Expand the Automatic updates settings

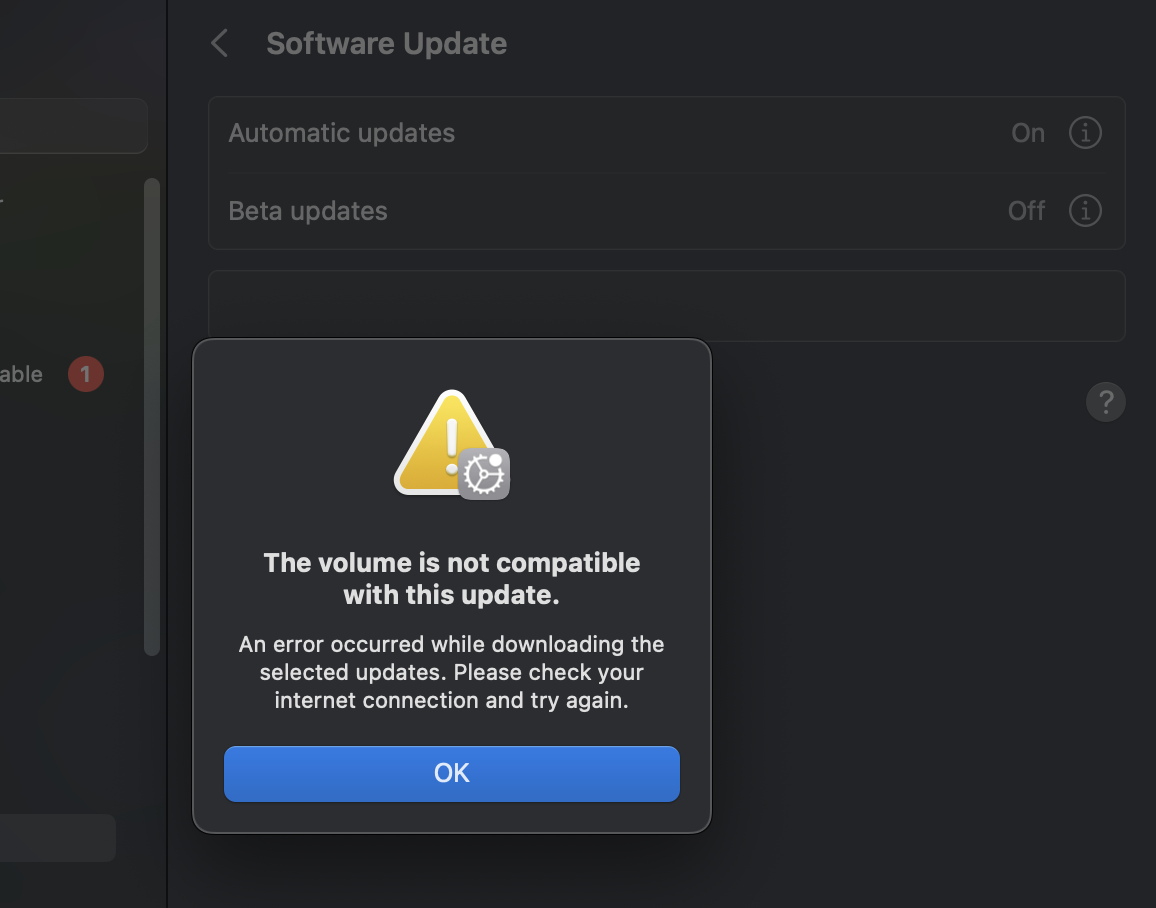coord(1085,132)
